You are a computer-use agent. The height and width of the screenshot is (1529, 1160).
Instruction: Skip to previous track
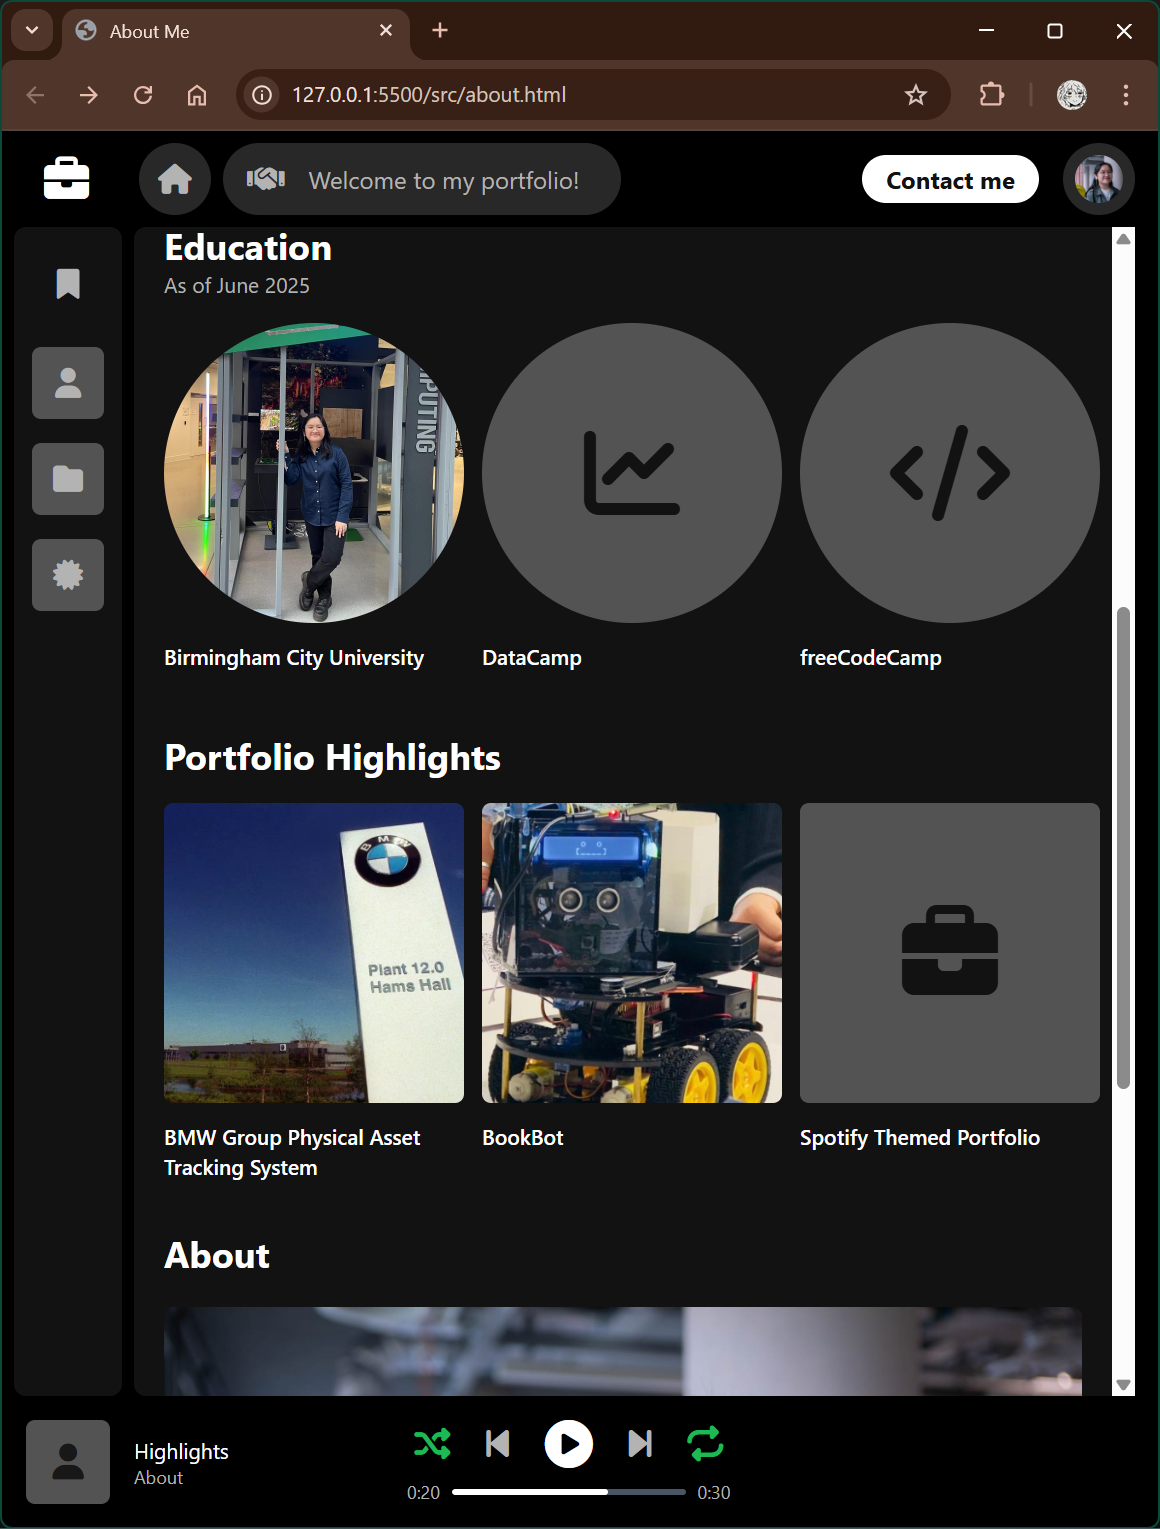497,1444
